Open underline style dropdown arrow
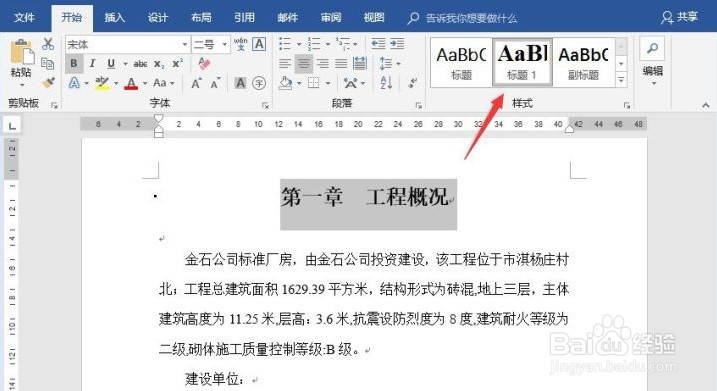The height and width of the screenshot is (391, 717). [x=125, y=64]
